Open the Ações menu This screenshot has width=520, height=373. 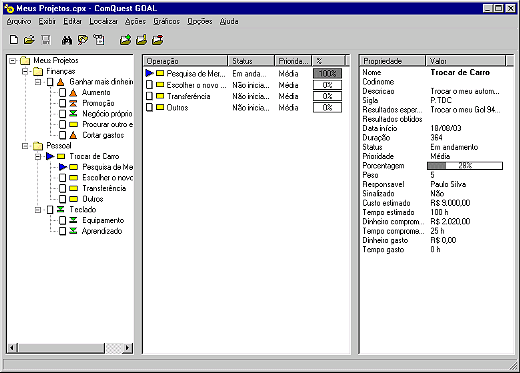(135, 21)
